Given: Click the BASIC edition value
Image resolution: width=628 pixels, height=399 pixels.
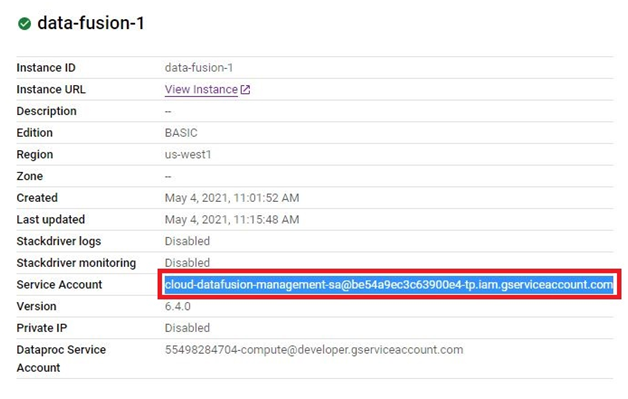Looking at the screenshot, I should pos(181,133).
